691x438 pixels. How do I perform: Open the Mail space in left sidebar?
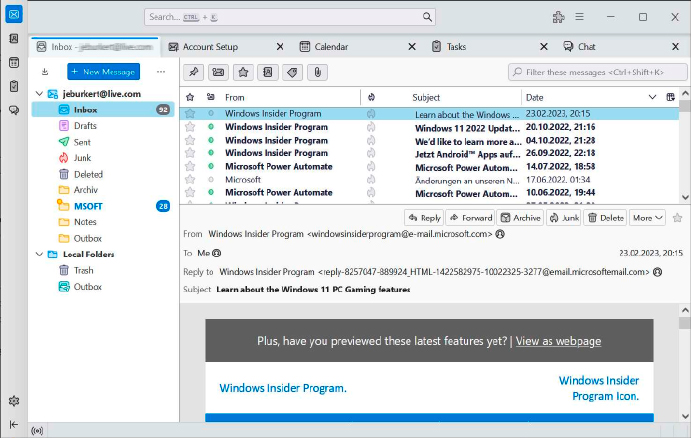[14, 15]
